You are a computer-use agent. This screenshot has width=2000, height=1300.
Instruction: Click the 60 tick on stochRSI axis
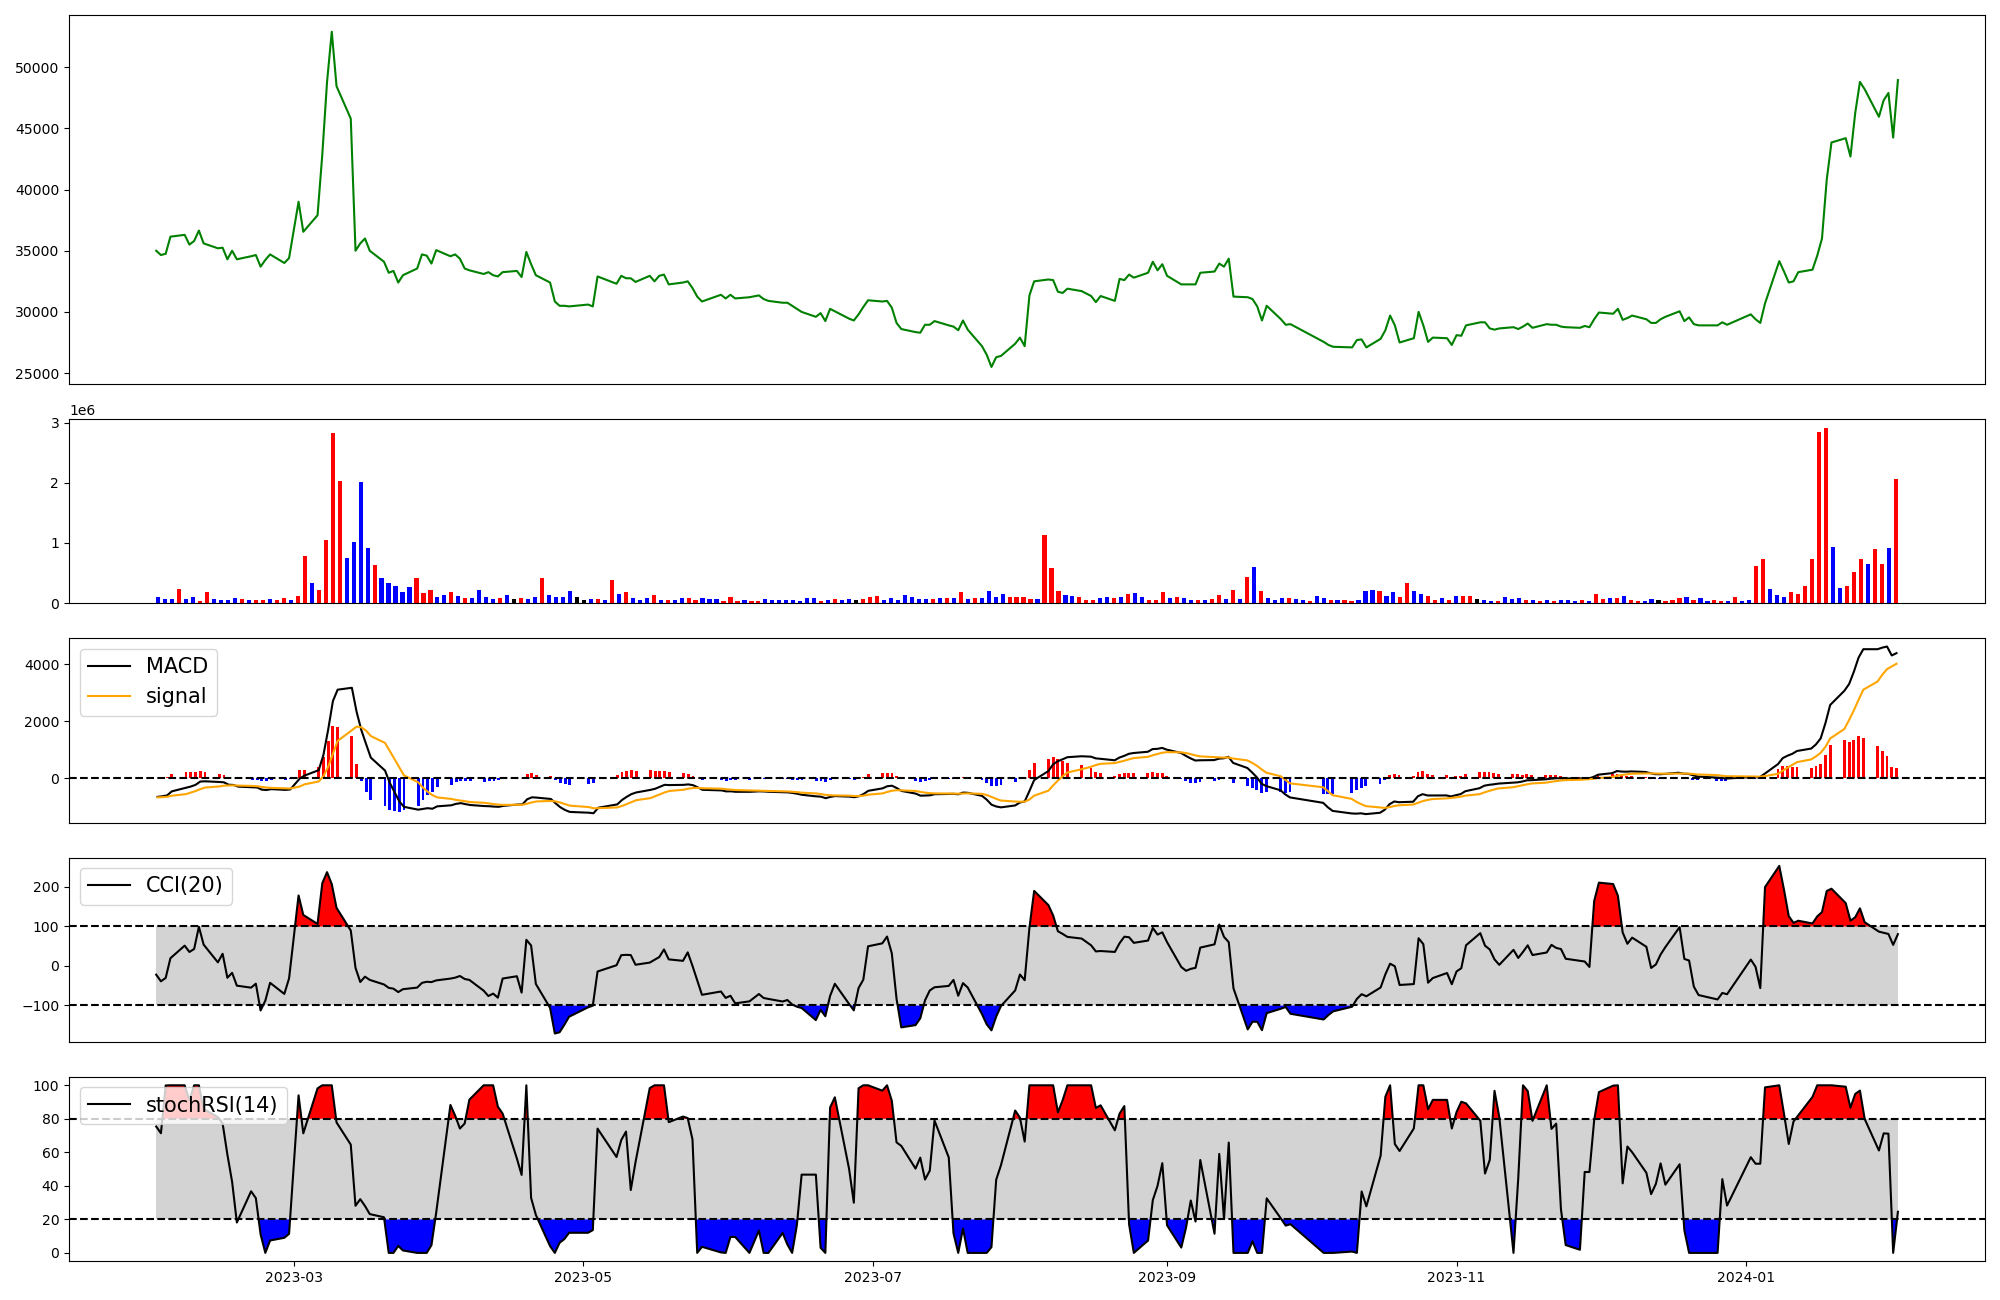(x=51, y=1153)
